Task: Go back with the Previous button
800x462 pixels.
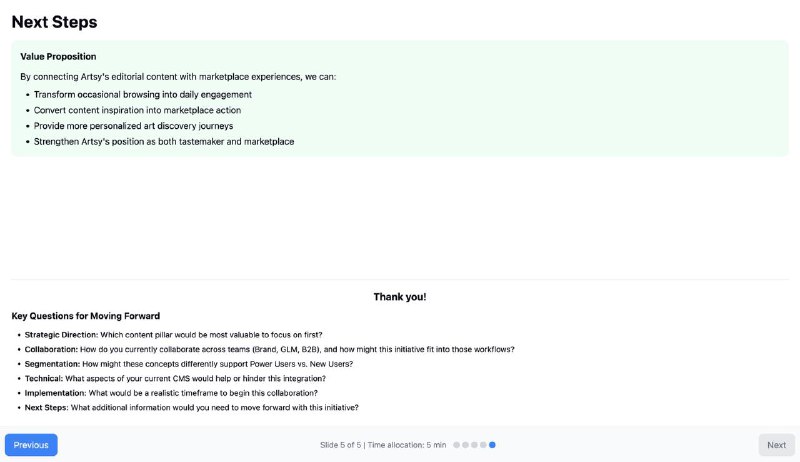Action: [31, 445]
